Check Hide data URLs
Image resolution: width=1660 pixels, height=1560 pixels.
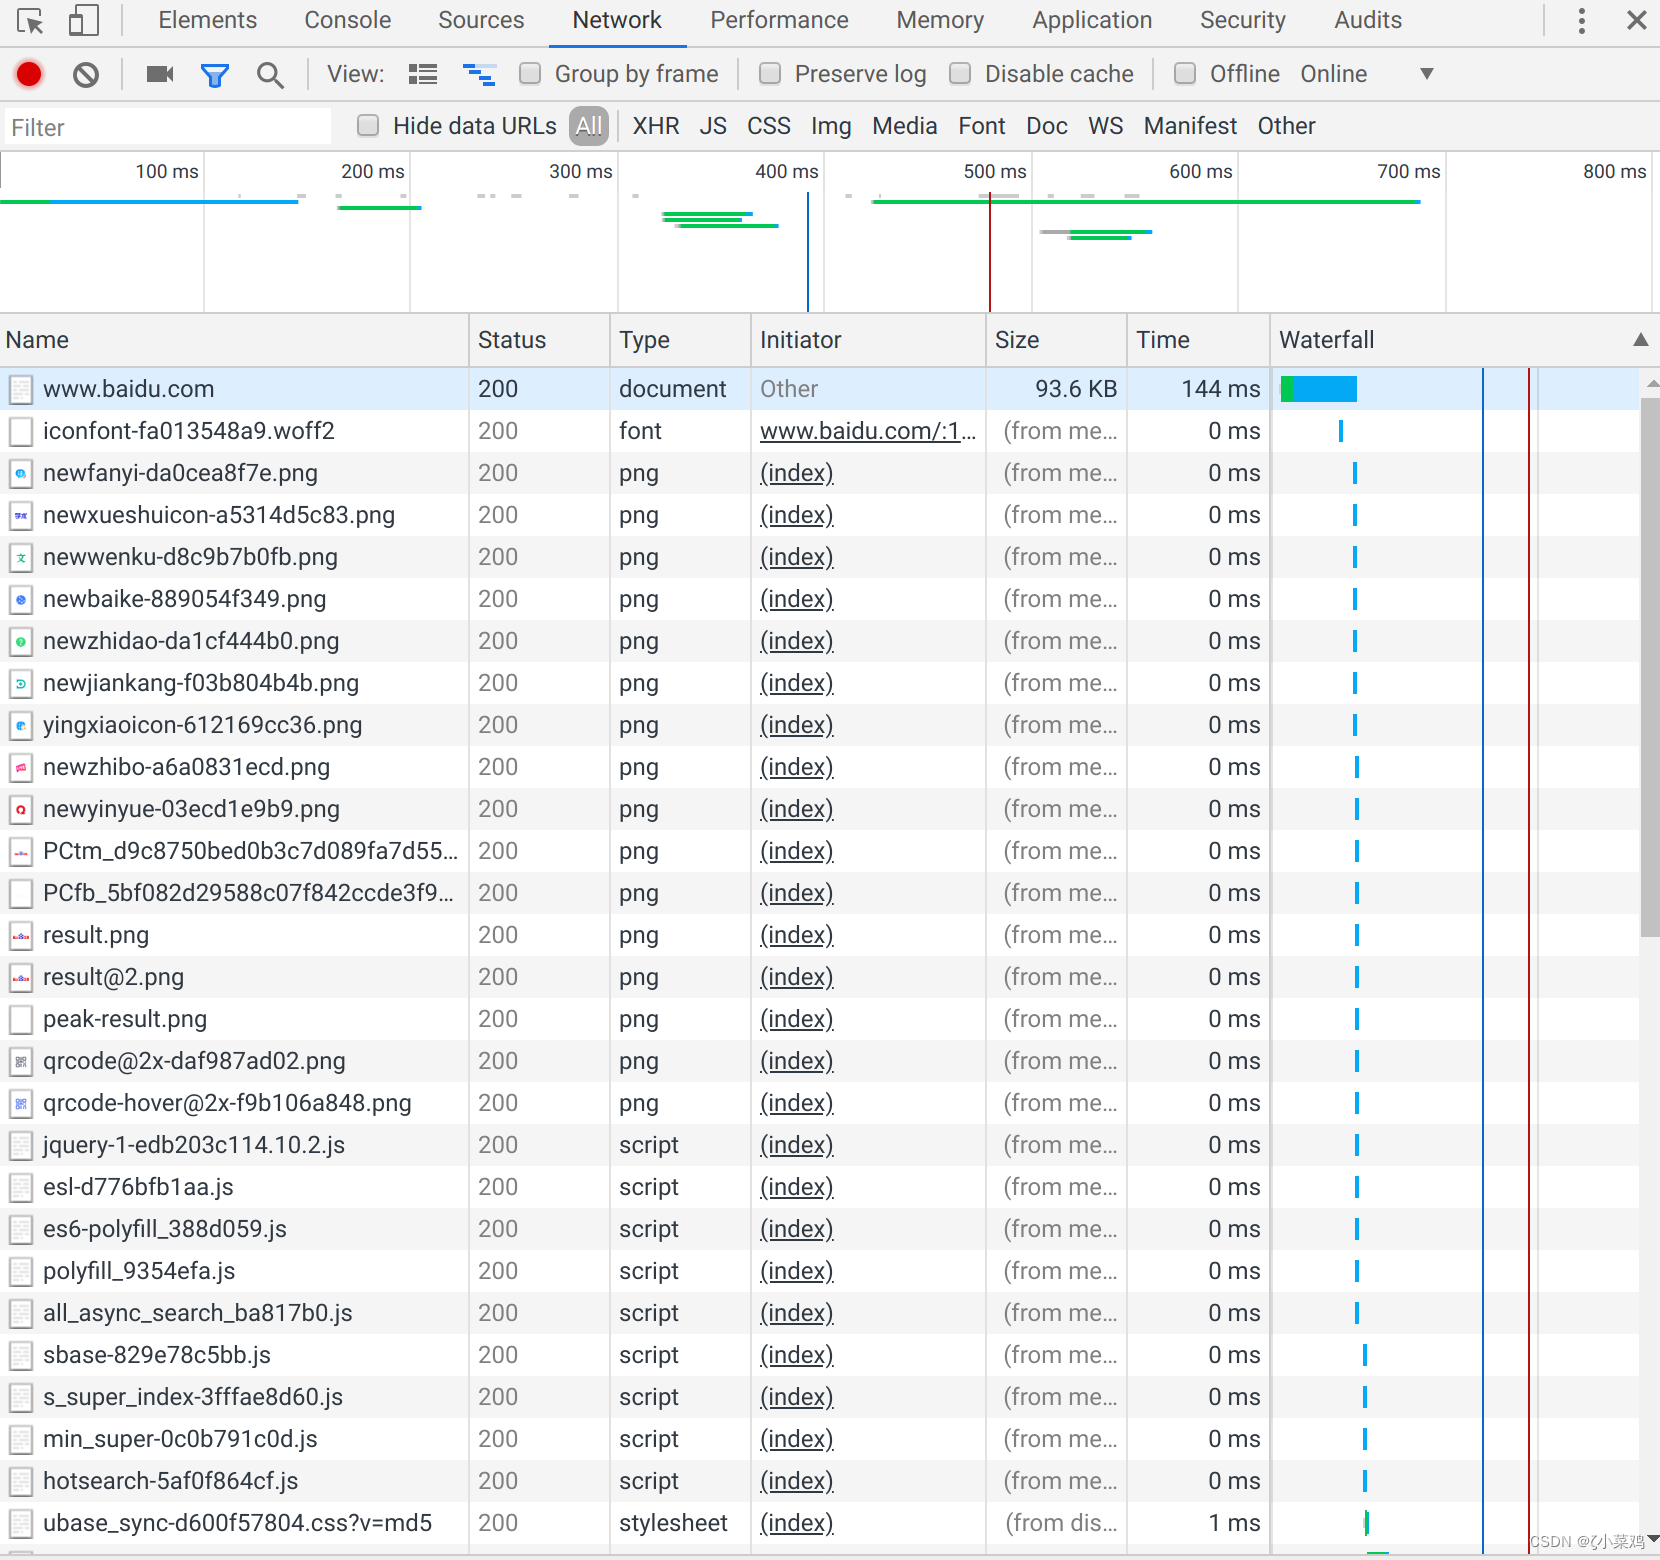368,126
